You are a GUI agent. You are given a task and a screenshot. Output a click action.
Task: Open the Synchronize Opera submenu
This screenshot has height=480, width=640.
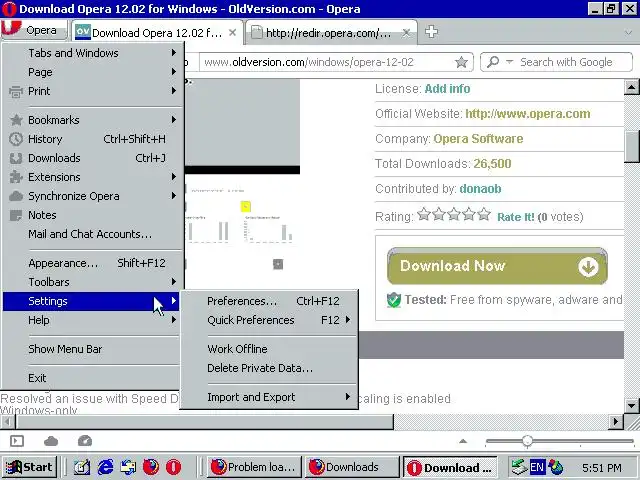pos(92,196)
